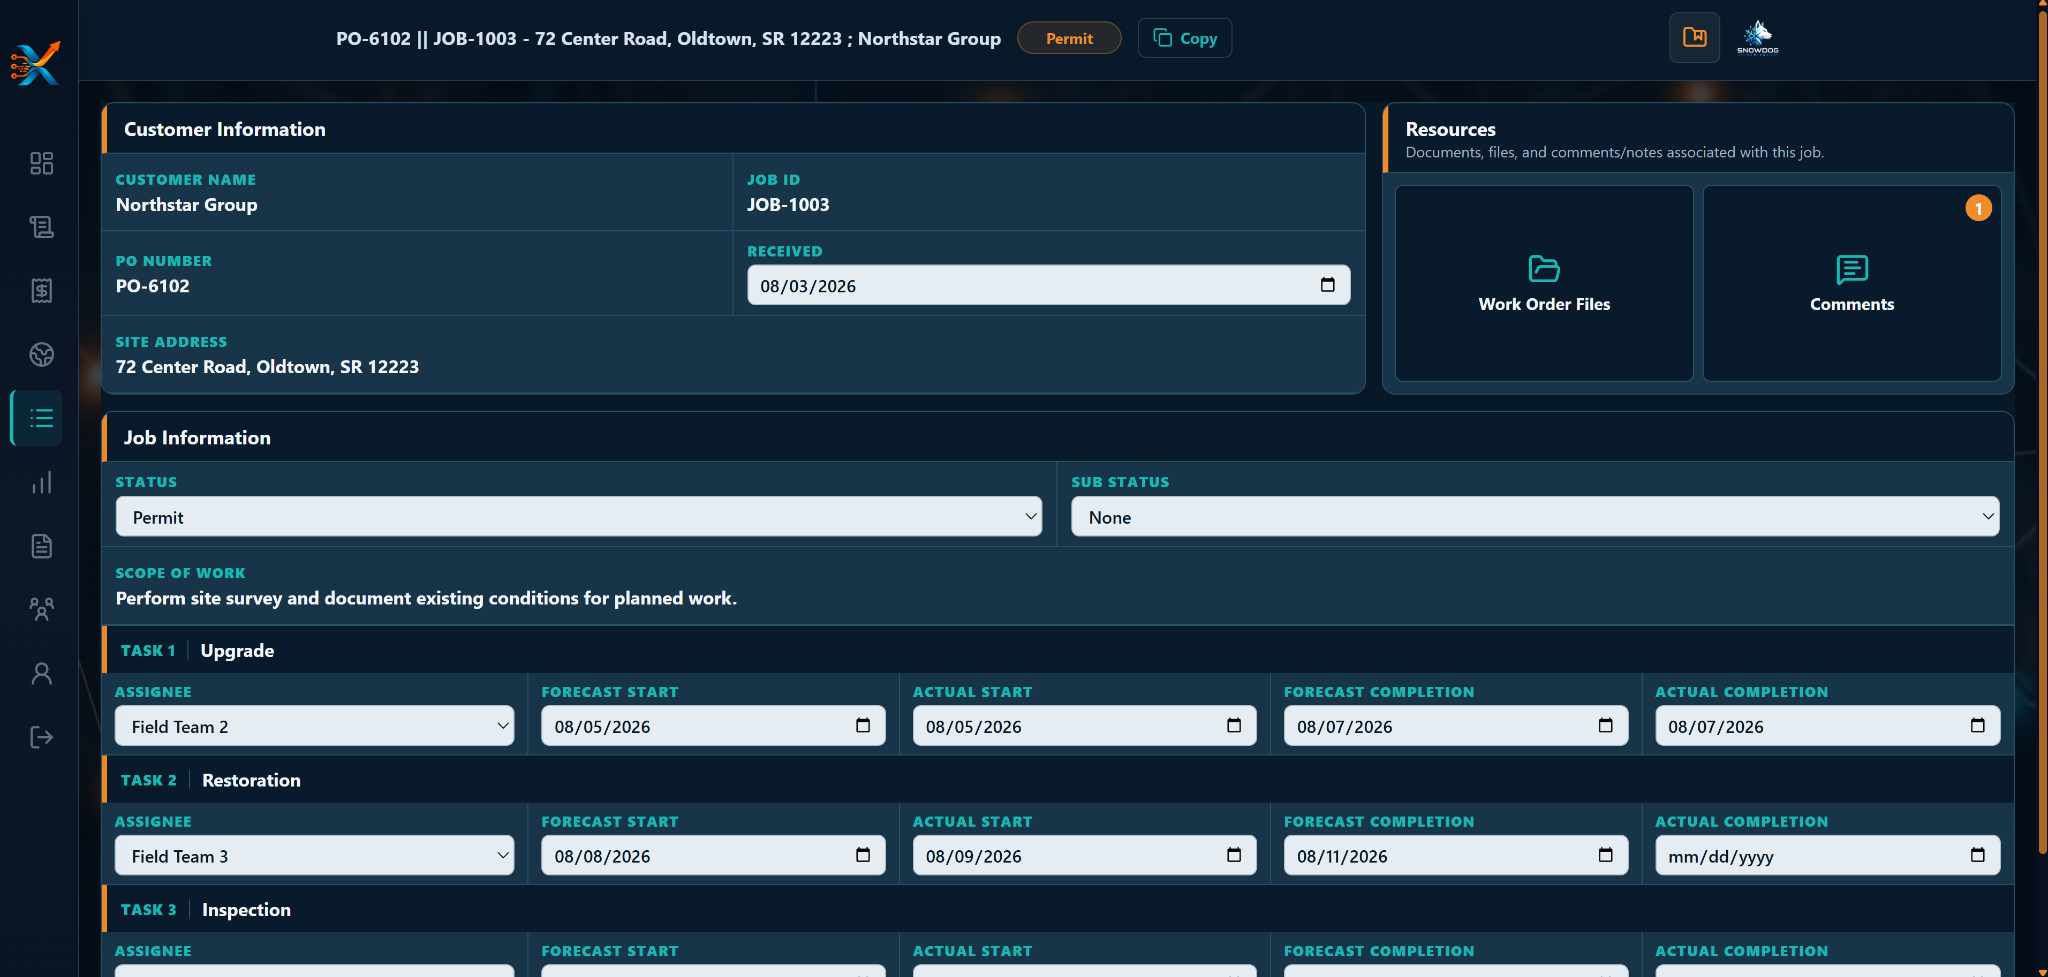This screenshot has height=977, width=2048.
Task: Open calendar for Task 2 Forecast Completion
Action: click(1605, 855)
